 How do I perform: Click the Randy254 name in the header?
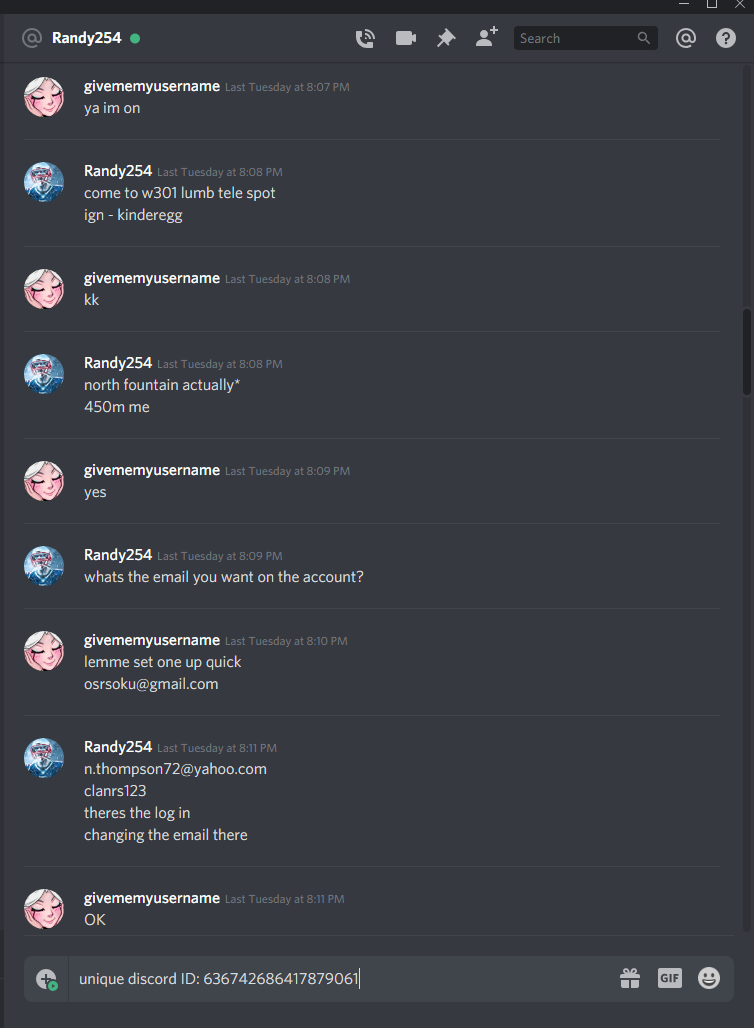coord(87,38)
